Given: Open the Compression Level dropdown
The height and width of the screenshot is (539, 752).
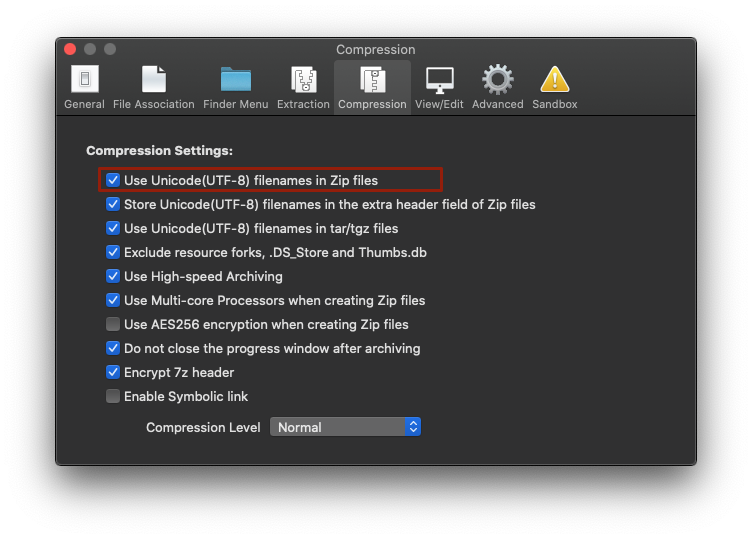Looking at the screenshot, I should [345, 427].
